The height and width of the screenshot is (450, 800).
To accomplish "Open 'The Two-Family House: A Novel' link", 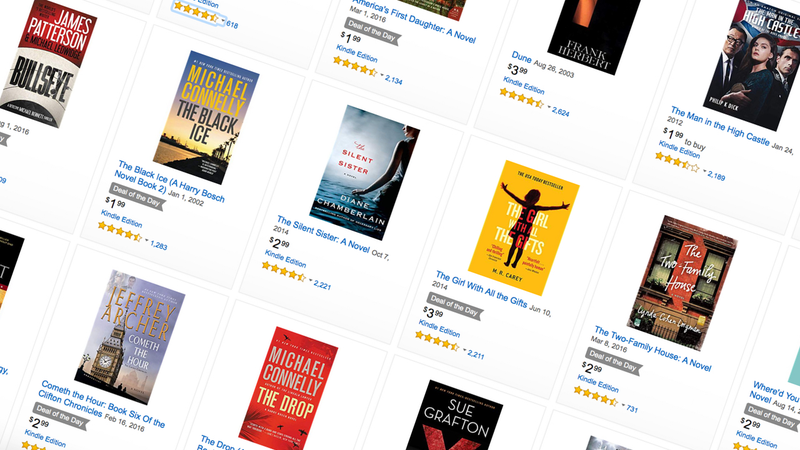I will click(x=653, y=348).
